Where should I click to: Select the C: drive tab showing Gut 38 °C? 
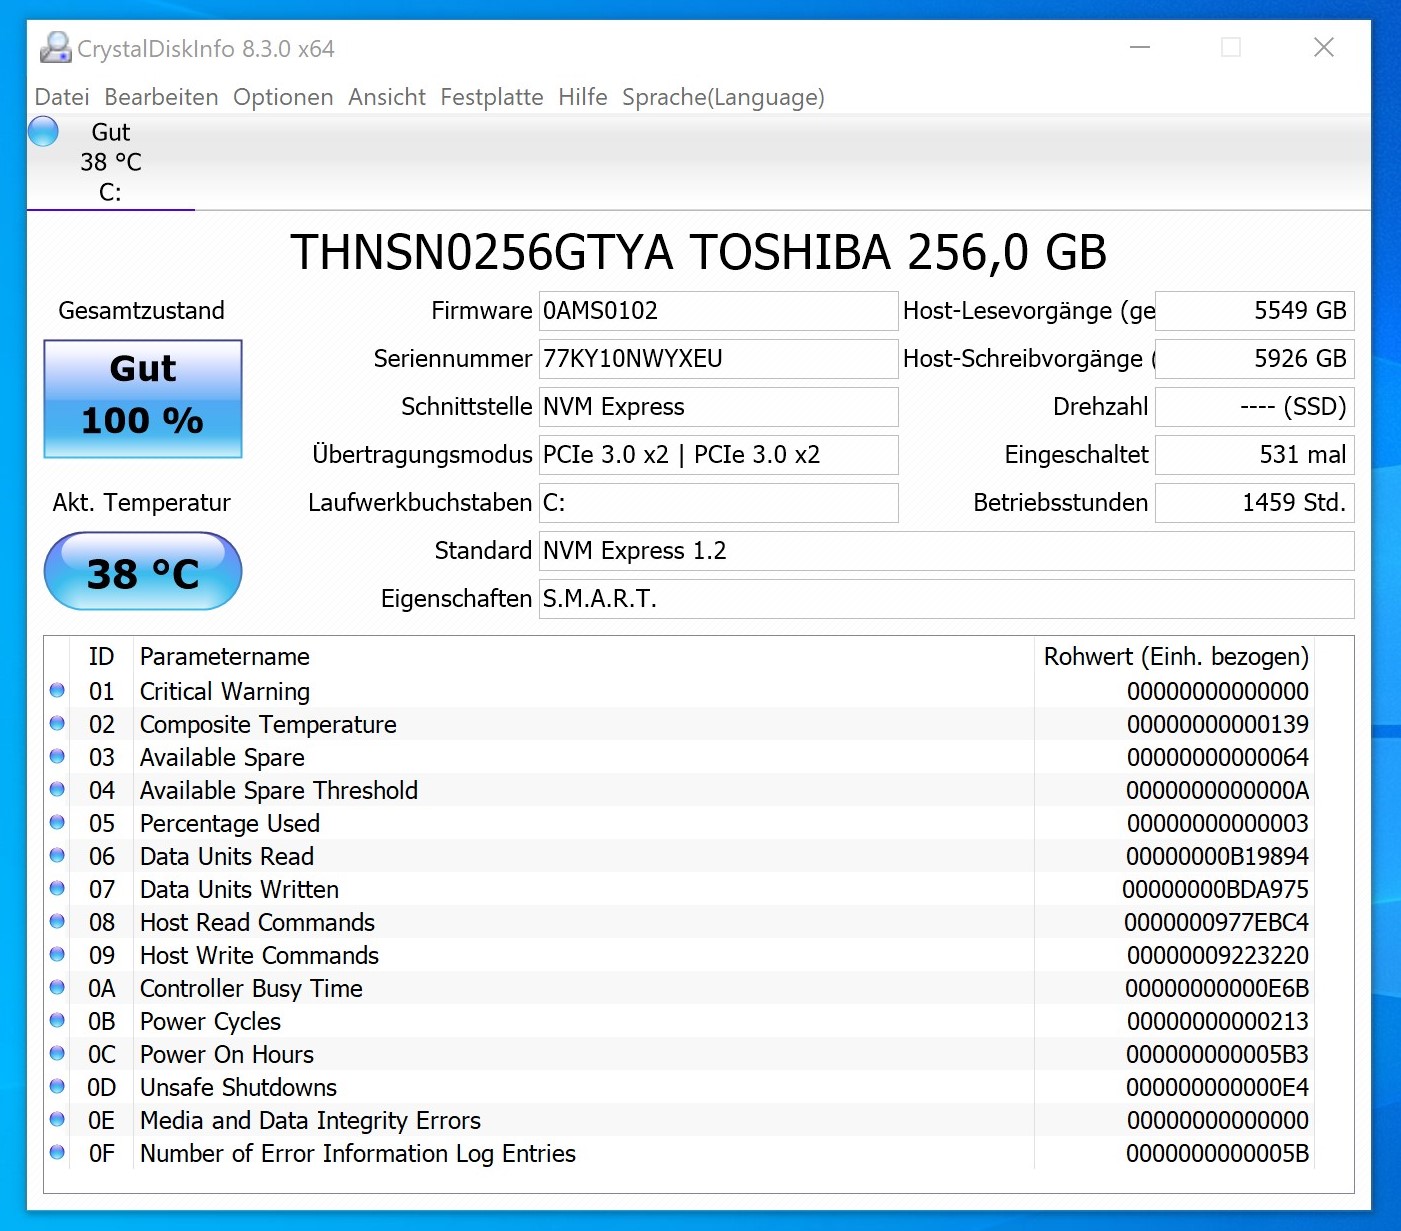(111, 162)
